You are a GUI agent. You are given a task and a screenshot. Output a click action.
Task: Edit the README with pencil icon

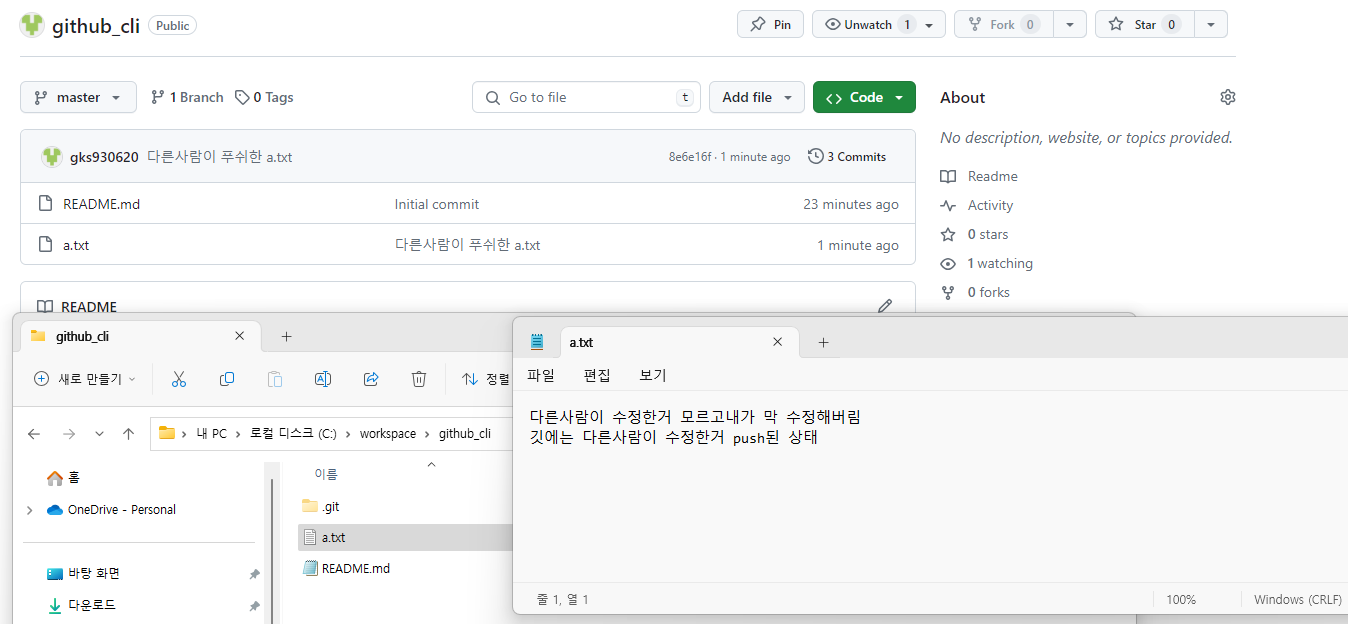pyautogui.click(x=885, y=306)
